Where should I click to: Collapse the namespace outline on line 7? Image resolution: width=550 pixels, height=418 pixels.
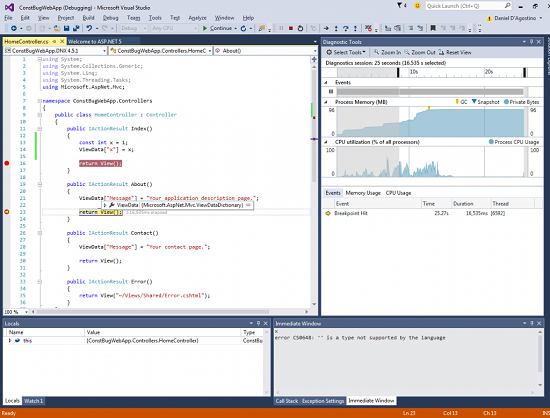(40, 101)
